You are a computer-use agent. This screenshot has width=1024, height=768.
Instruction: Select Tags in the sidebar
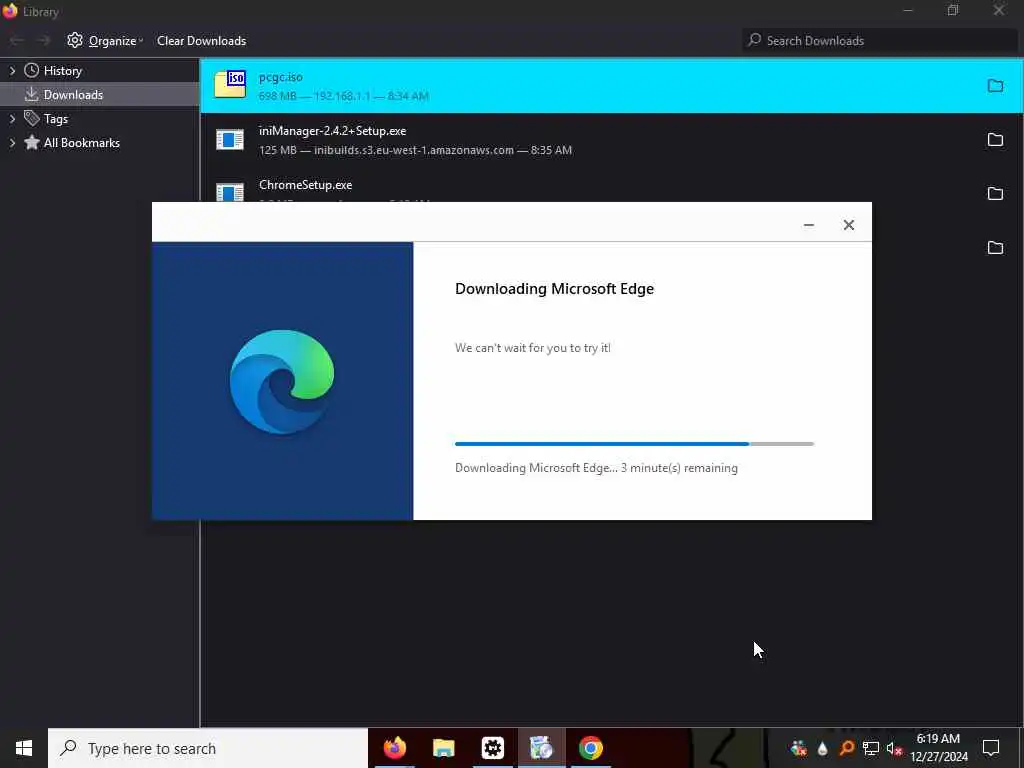(x=56, y=119)
